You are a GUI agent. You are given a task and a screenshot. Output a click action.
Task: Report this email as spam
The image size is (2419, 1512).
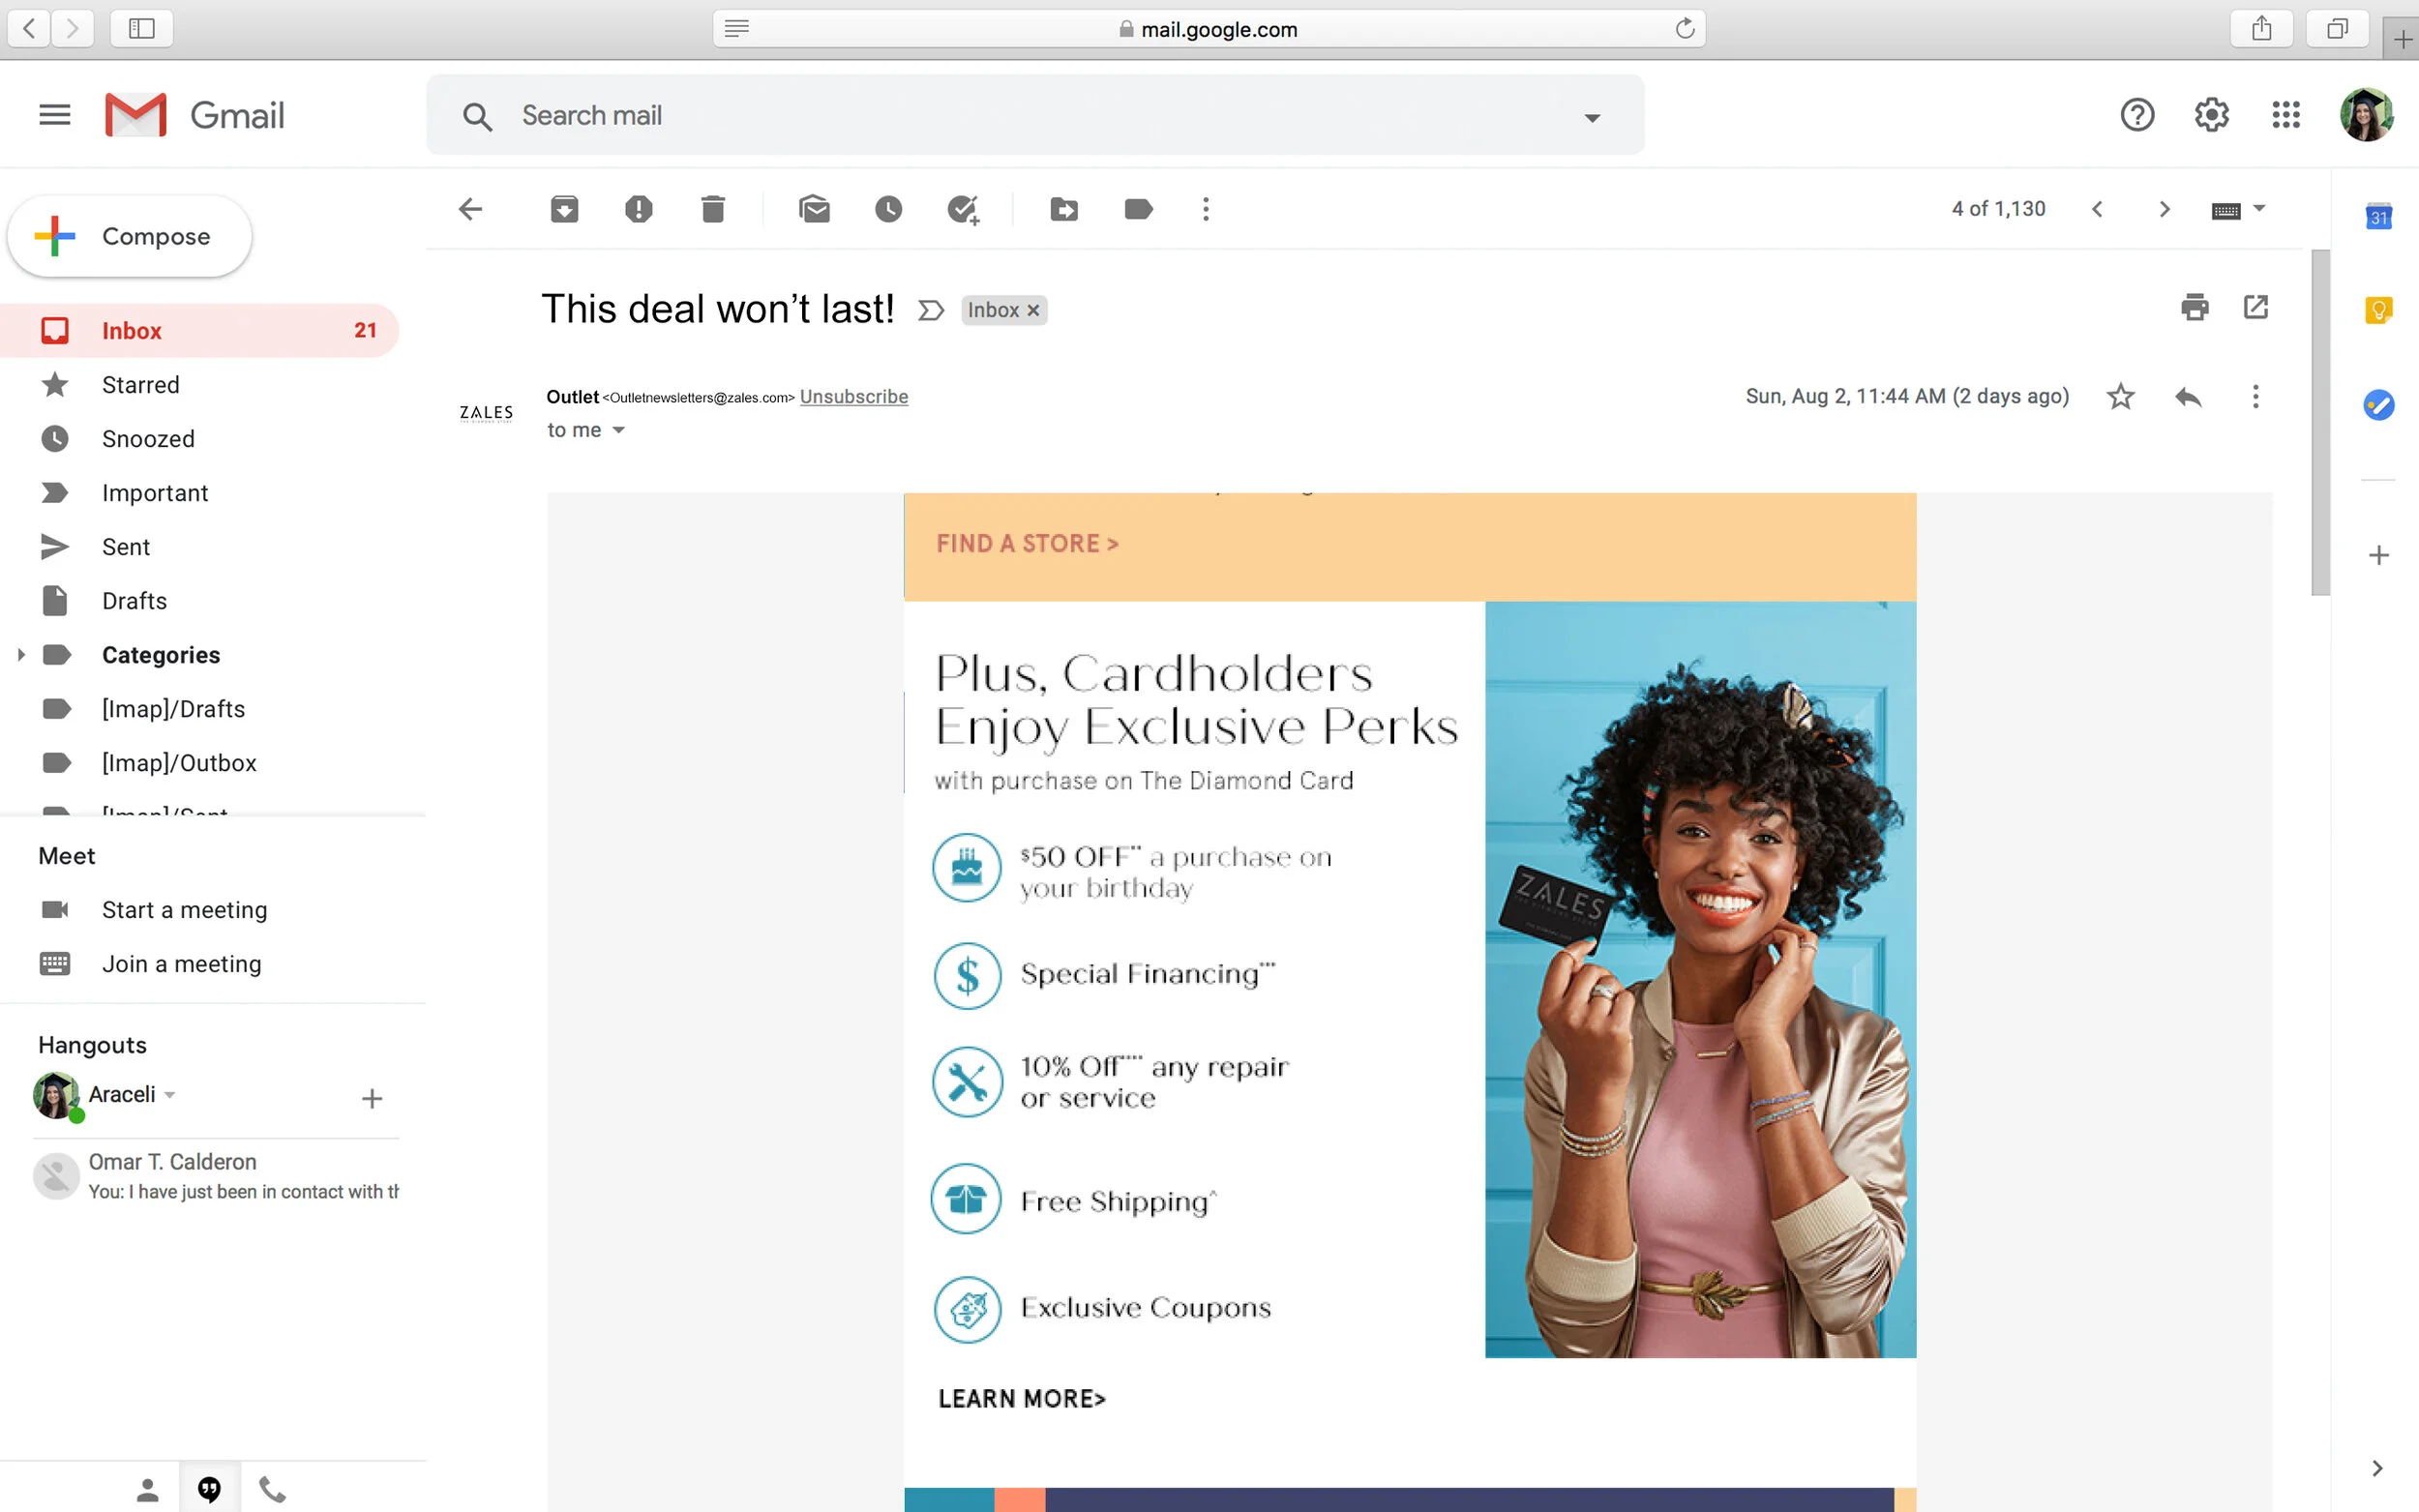tap(638, 209)
